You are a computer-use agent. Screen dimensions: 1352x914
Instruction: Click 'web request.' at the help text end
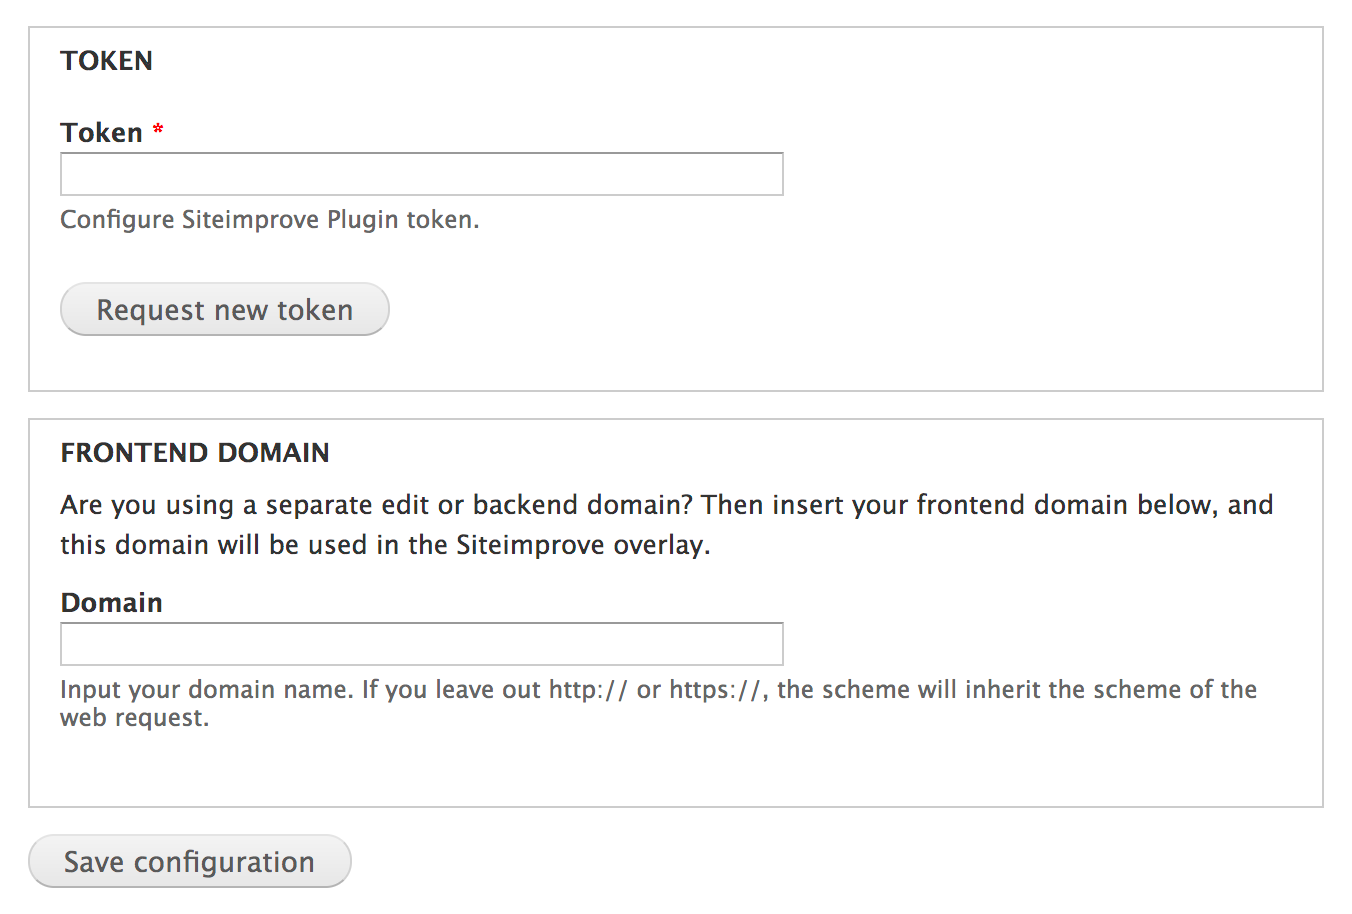click(134, 718)
